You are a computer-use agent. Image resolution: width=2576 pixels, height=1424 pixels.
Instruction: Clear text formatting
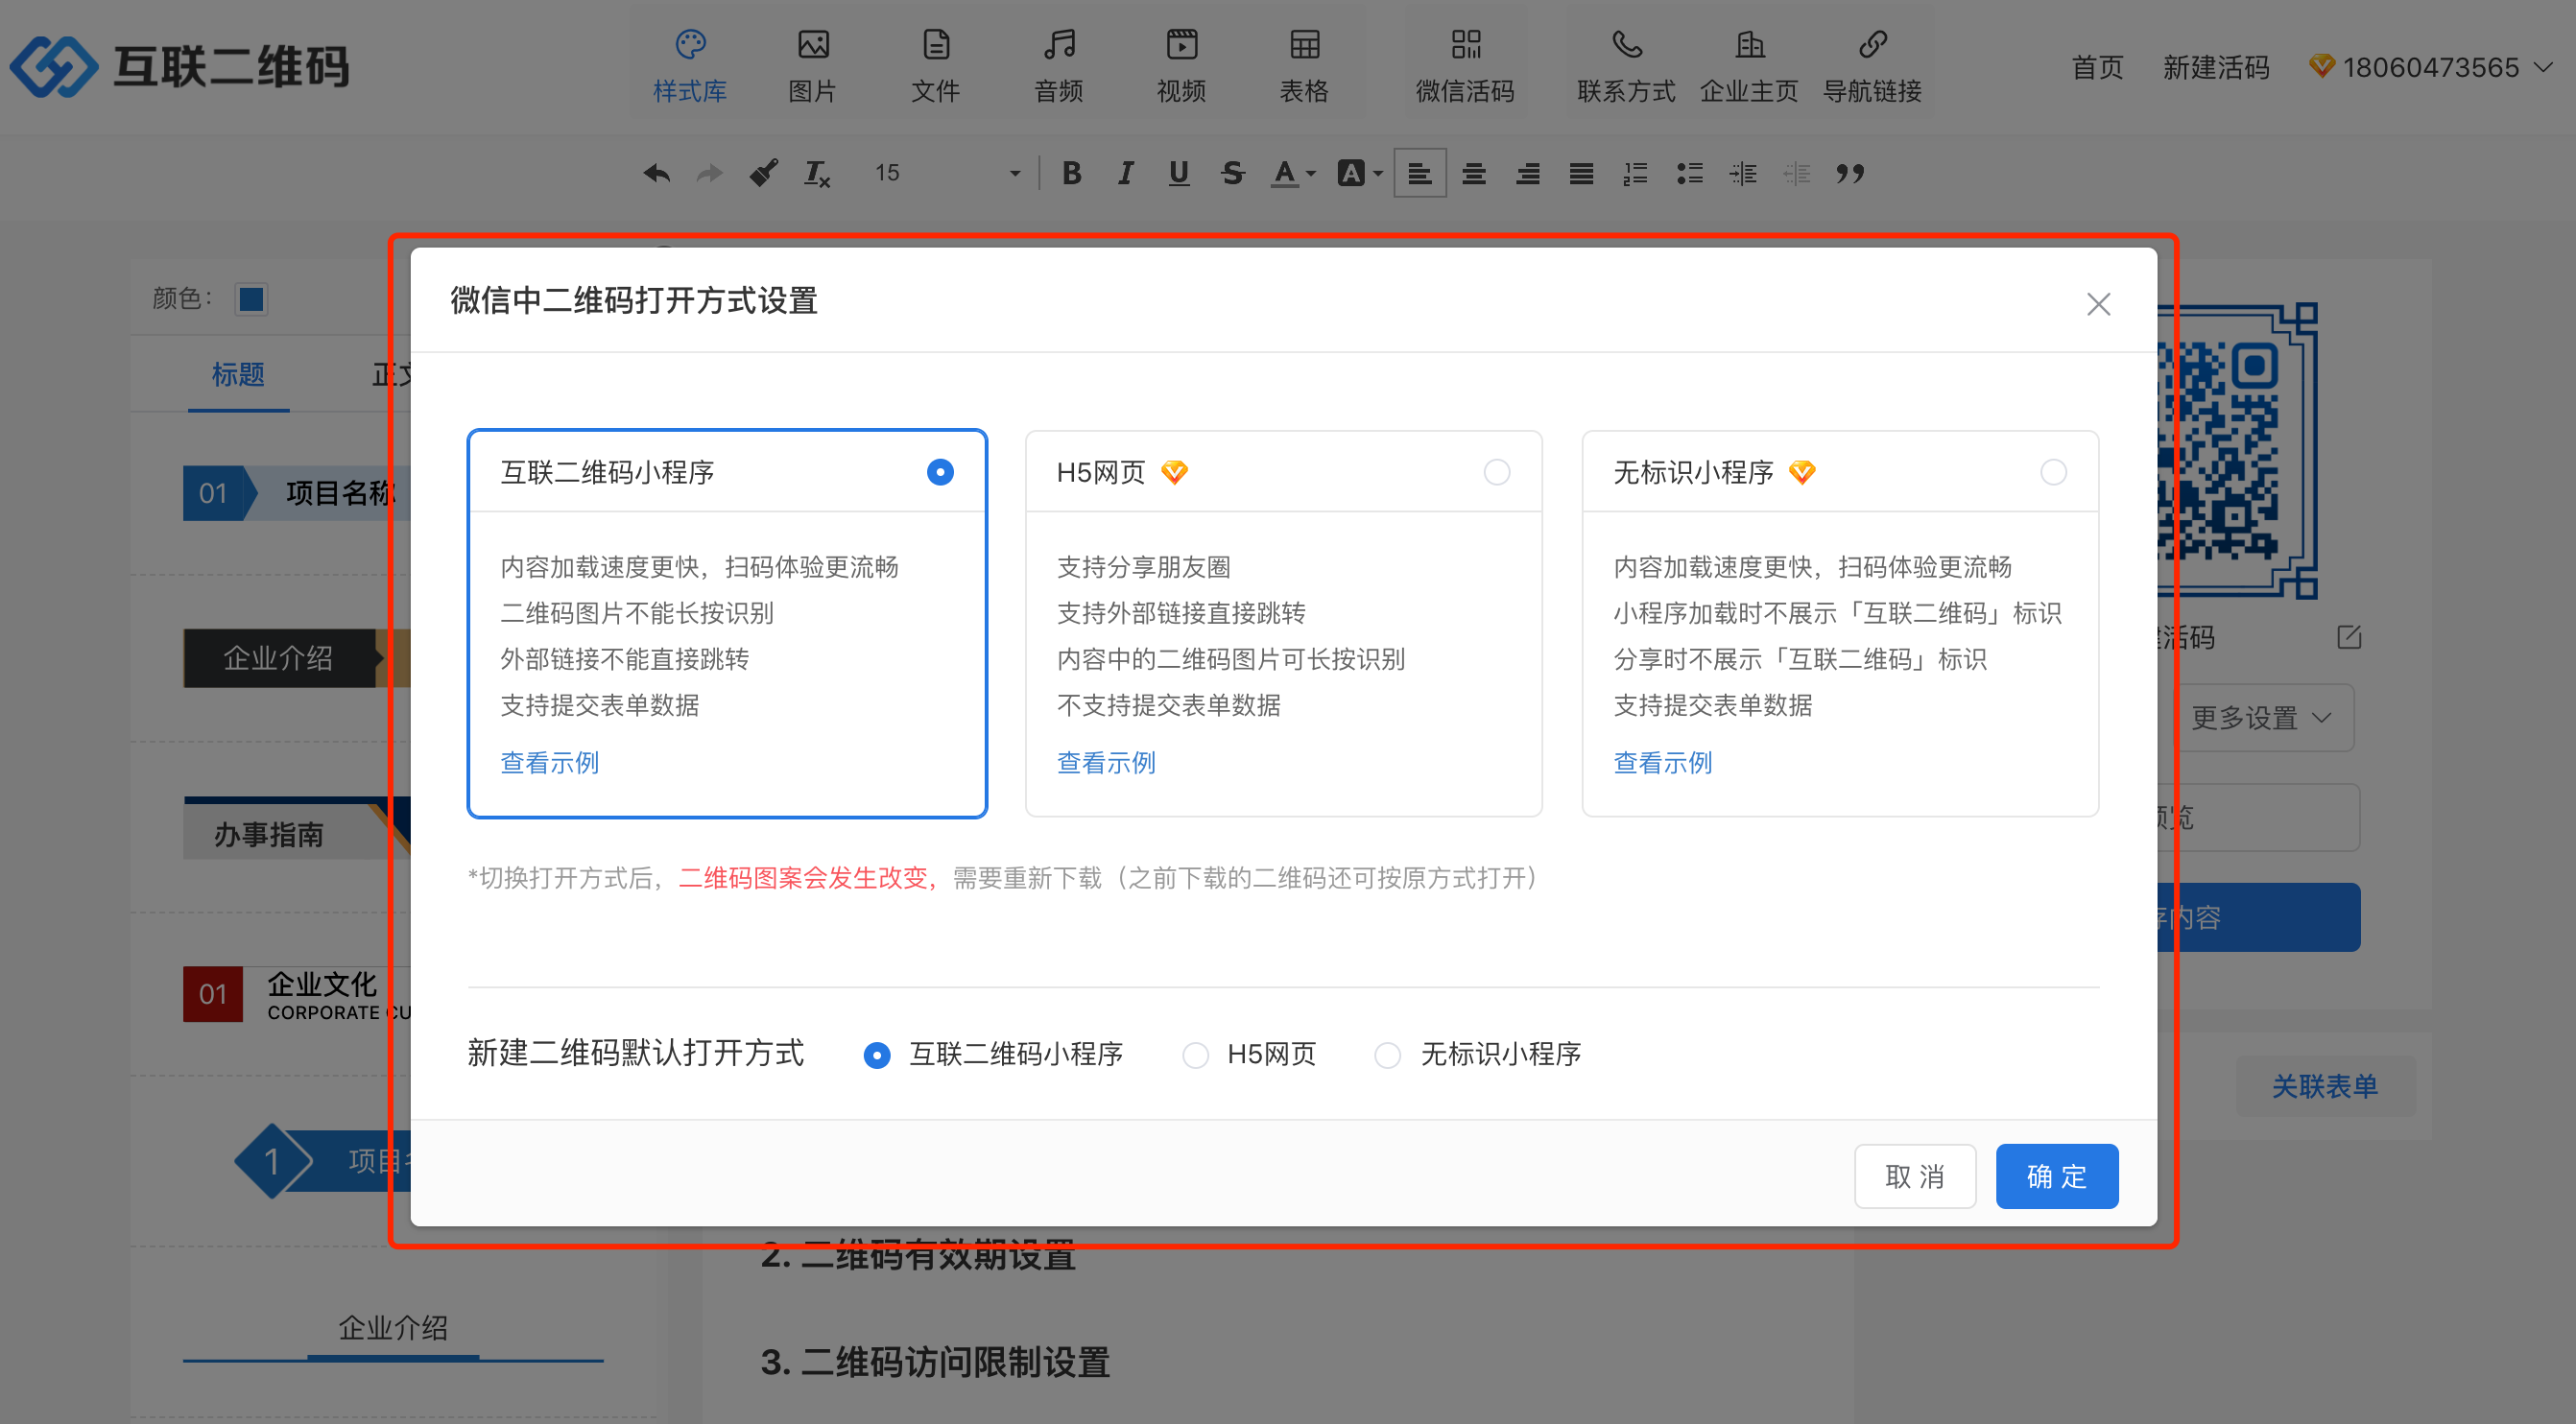click(x=817, y=173)
